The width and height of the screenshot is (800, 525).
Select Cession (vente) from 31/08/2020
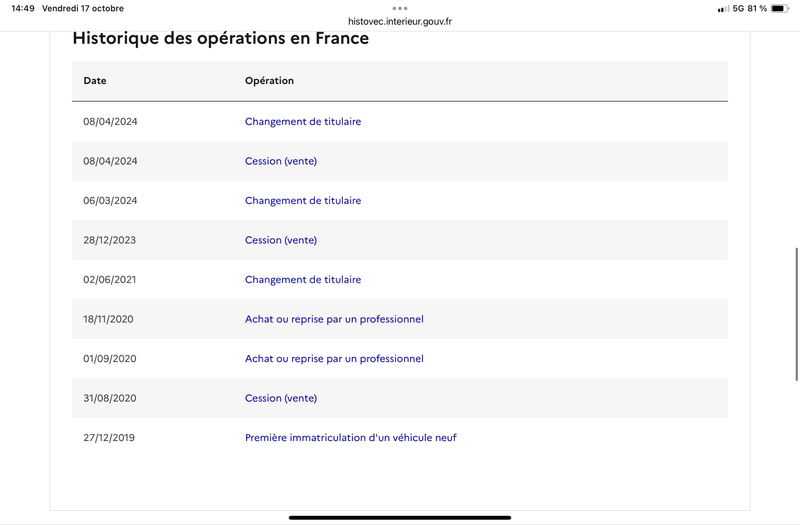click(281, 398)
